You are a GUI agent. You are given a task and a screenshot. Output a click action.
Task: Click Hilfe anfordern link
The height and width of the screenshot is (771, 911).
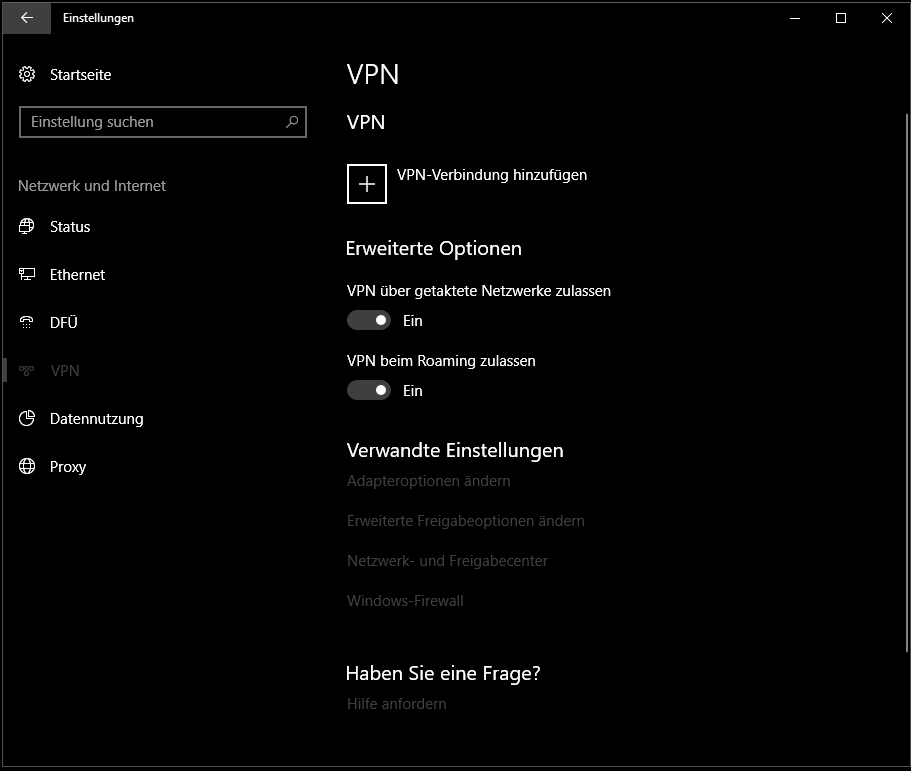[x=396, y=704]
